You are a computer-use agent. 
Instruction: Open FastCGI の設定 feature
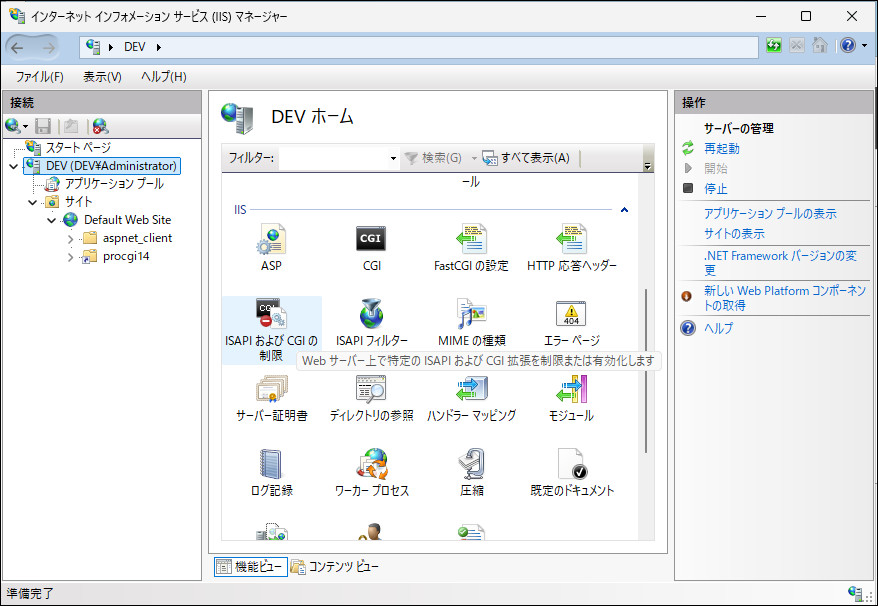471,247
